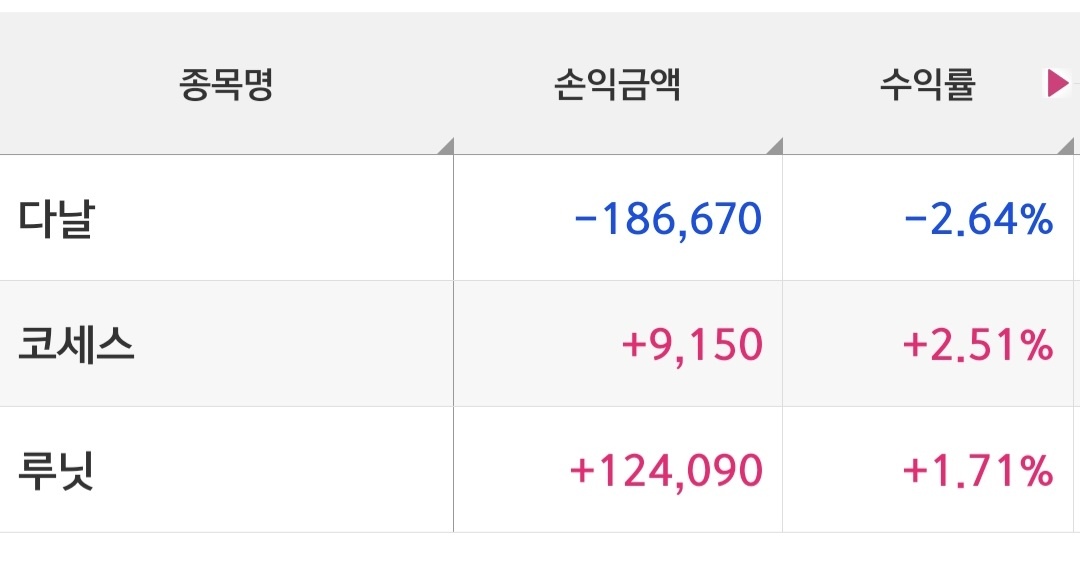Sort by 종목명 column header

point(227,84)
